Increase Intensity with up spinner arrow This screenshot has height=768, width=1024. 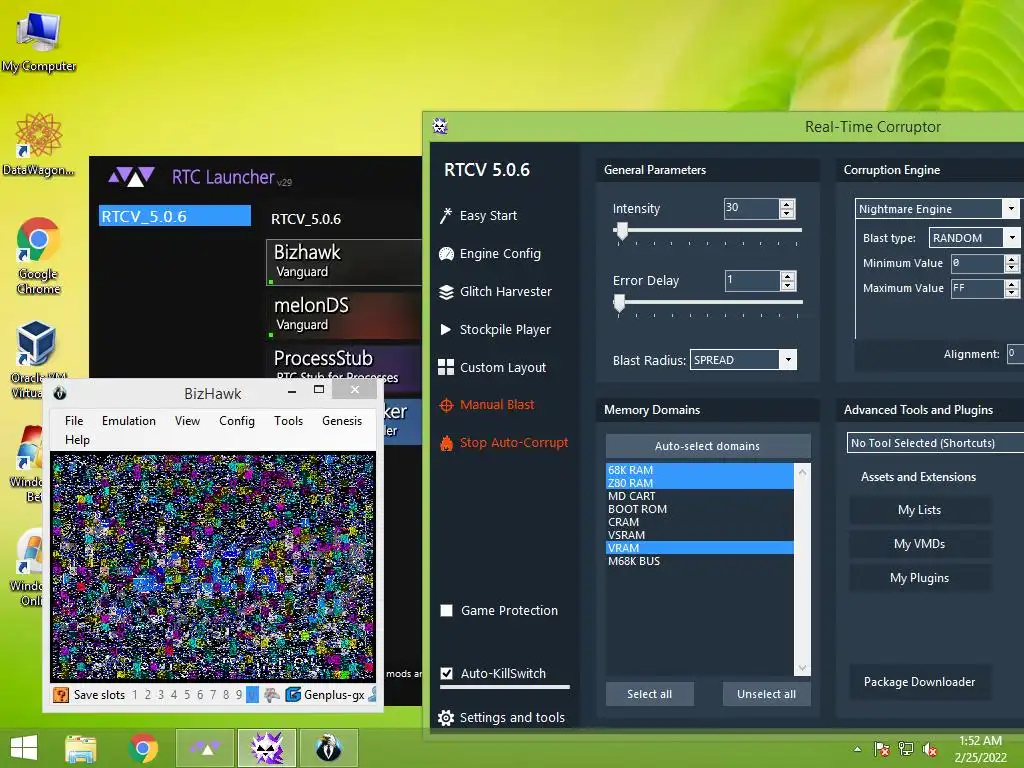788,204
